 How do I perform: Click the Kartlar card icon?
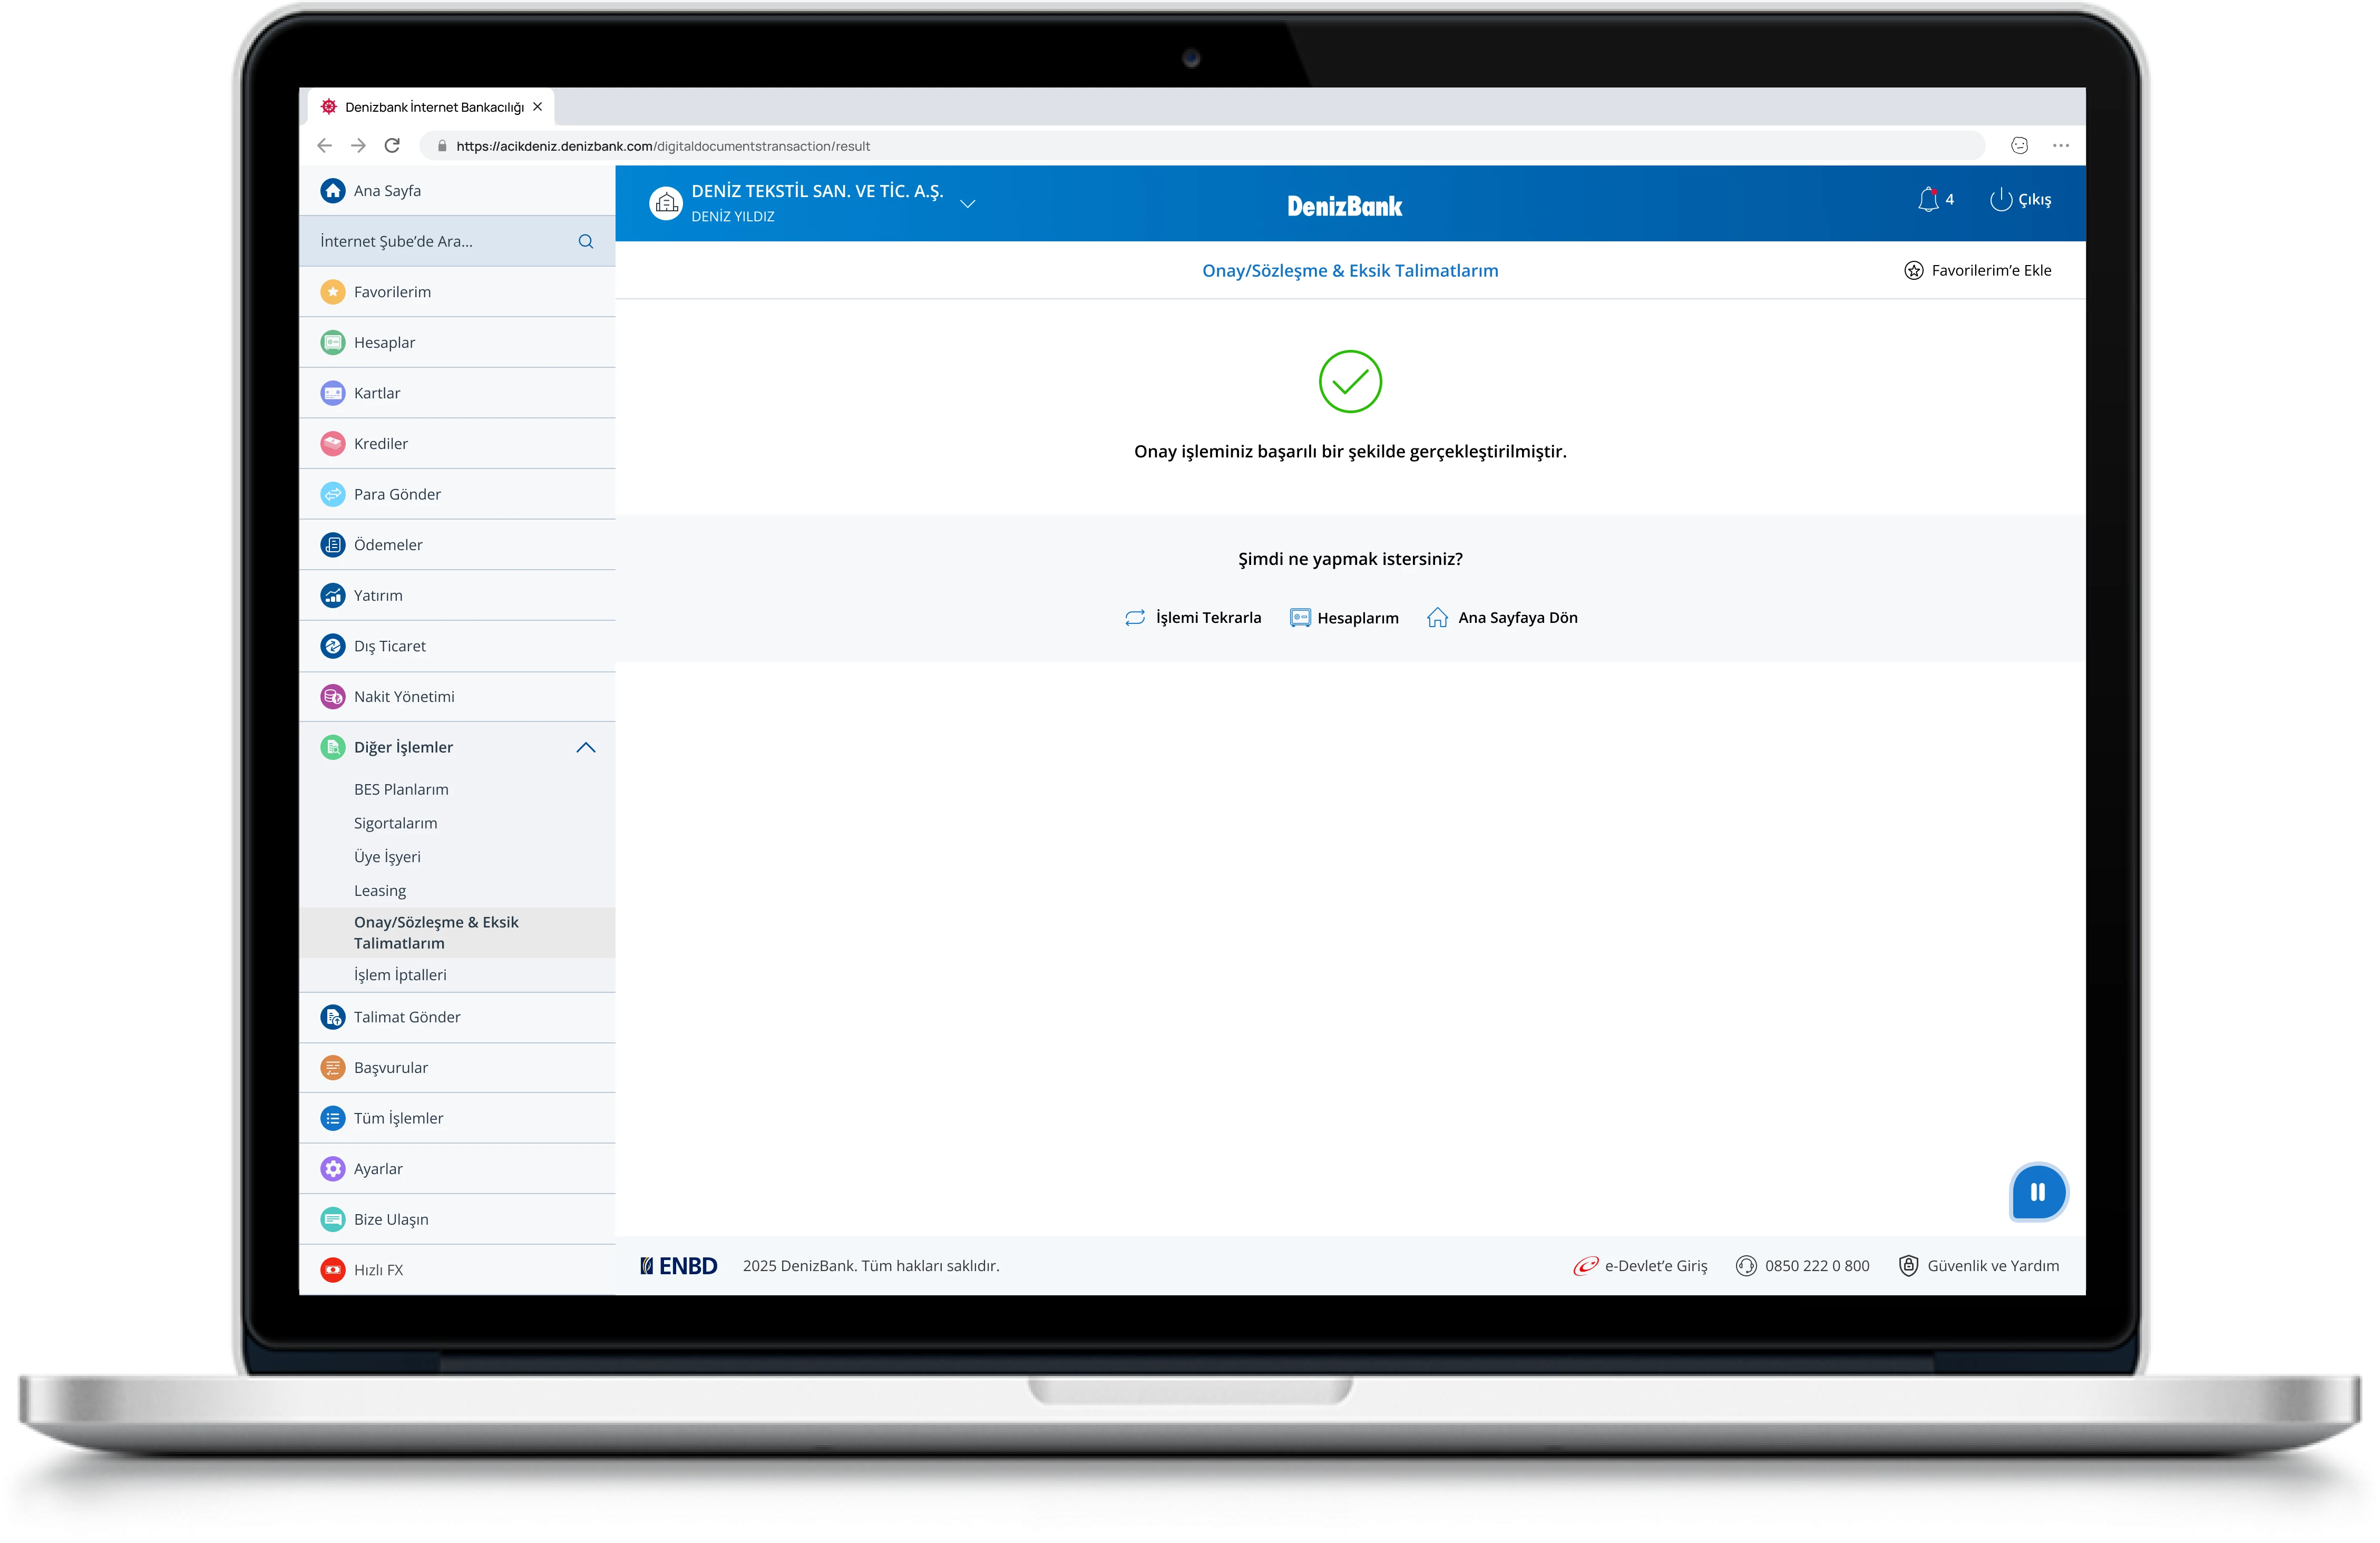pos(333,393)
